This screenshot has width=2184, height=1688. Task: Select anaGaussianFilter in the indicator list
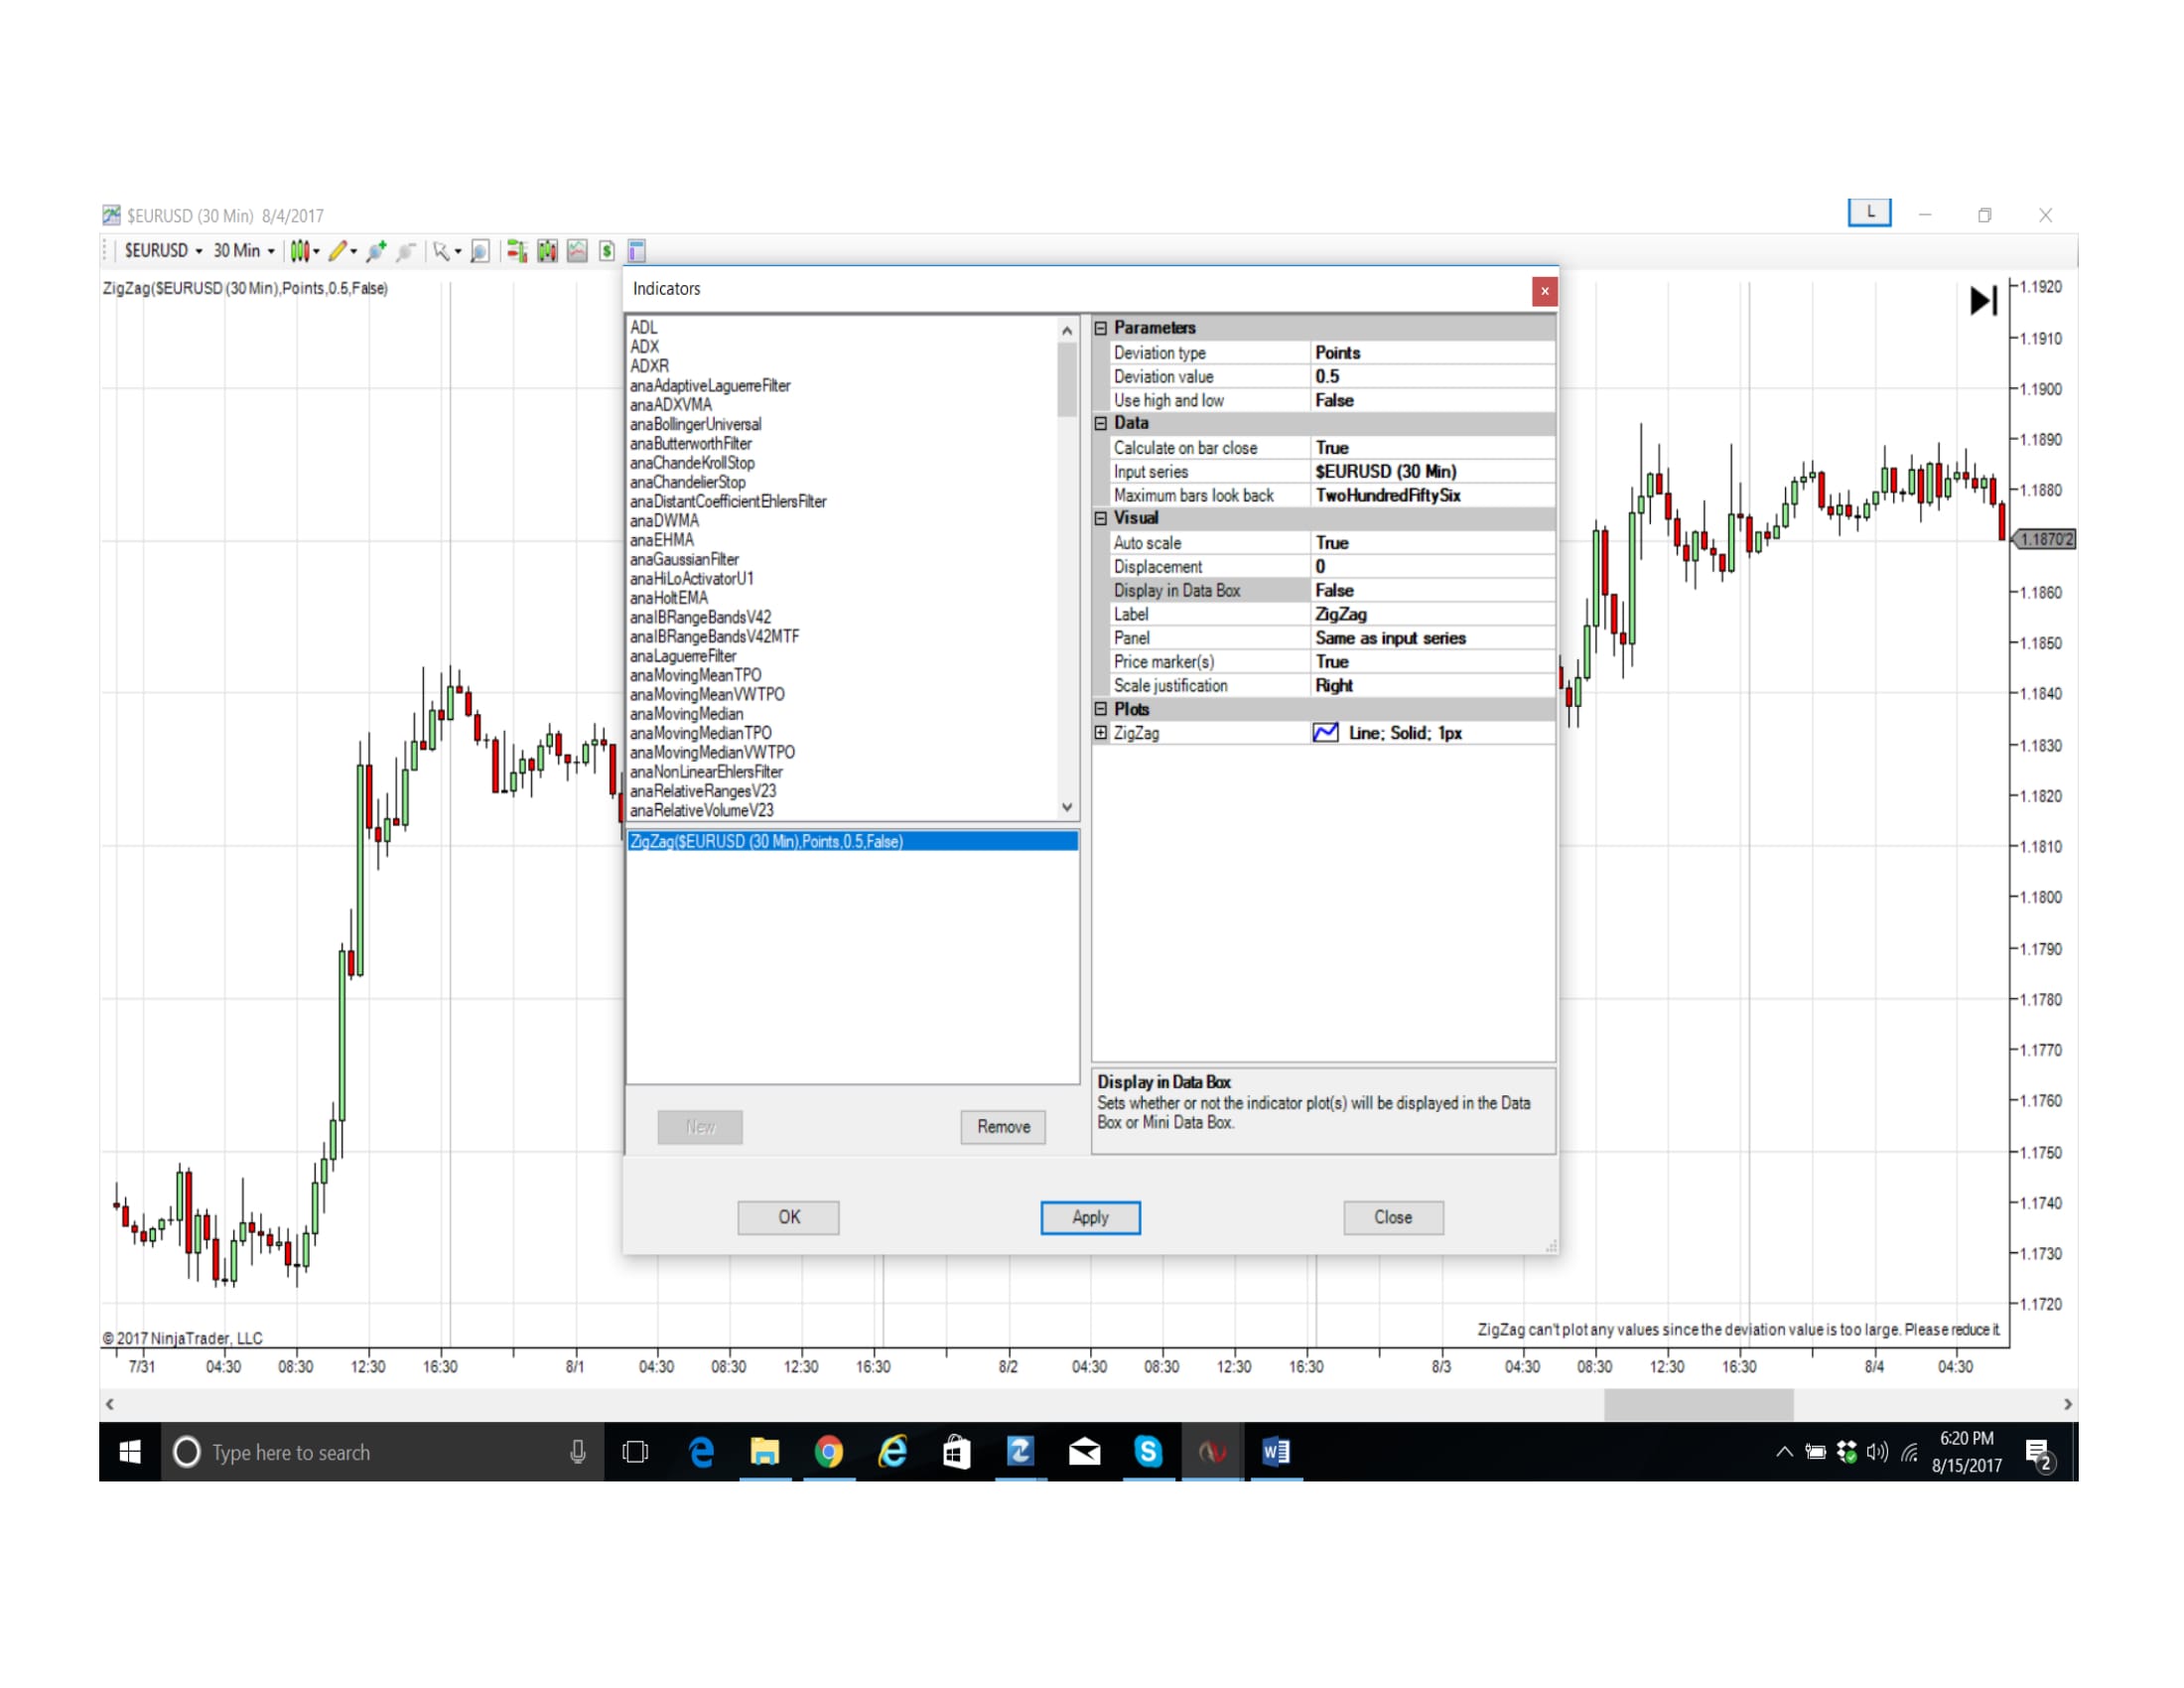684,560
